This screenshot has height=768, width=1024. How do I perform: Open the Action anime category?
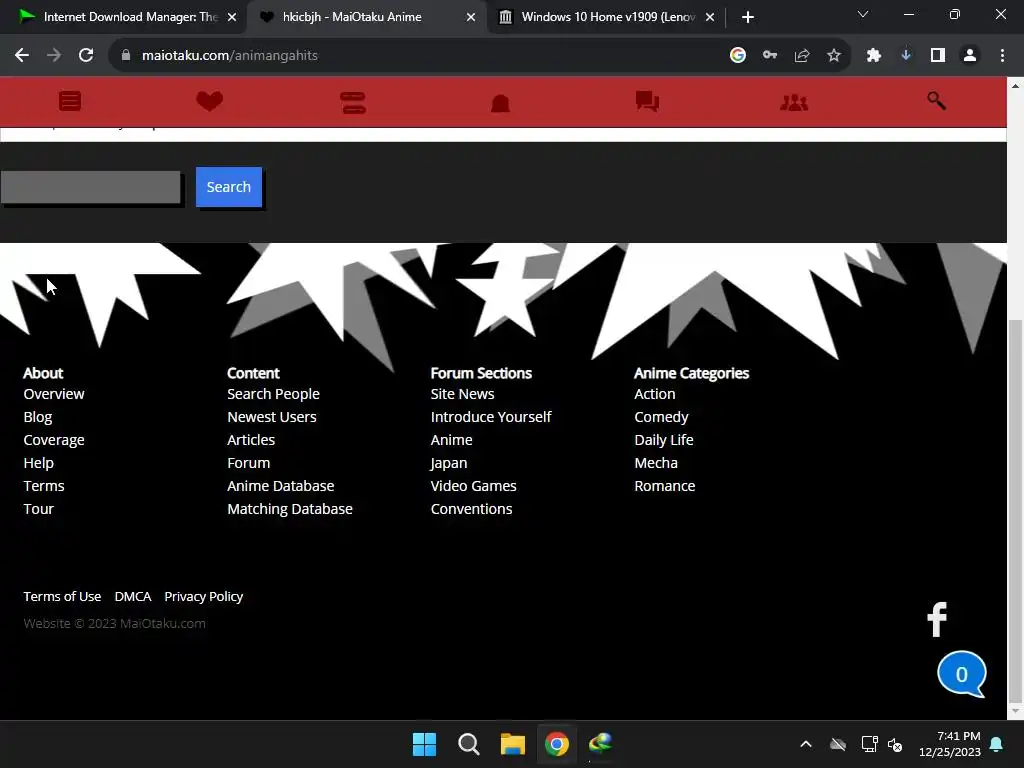click(654, 394)
